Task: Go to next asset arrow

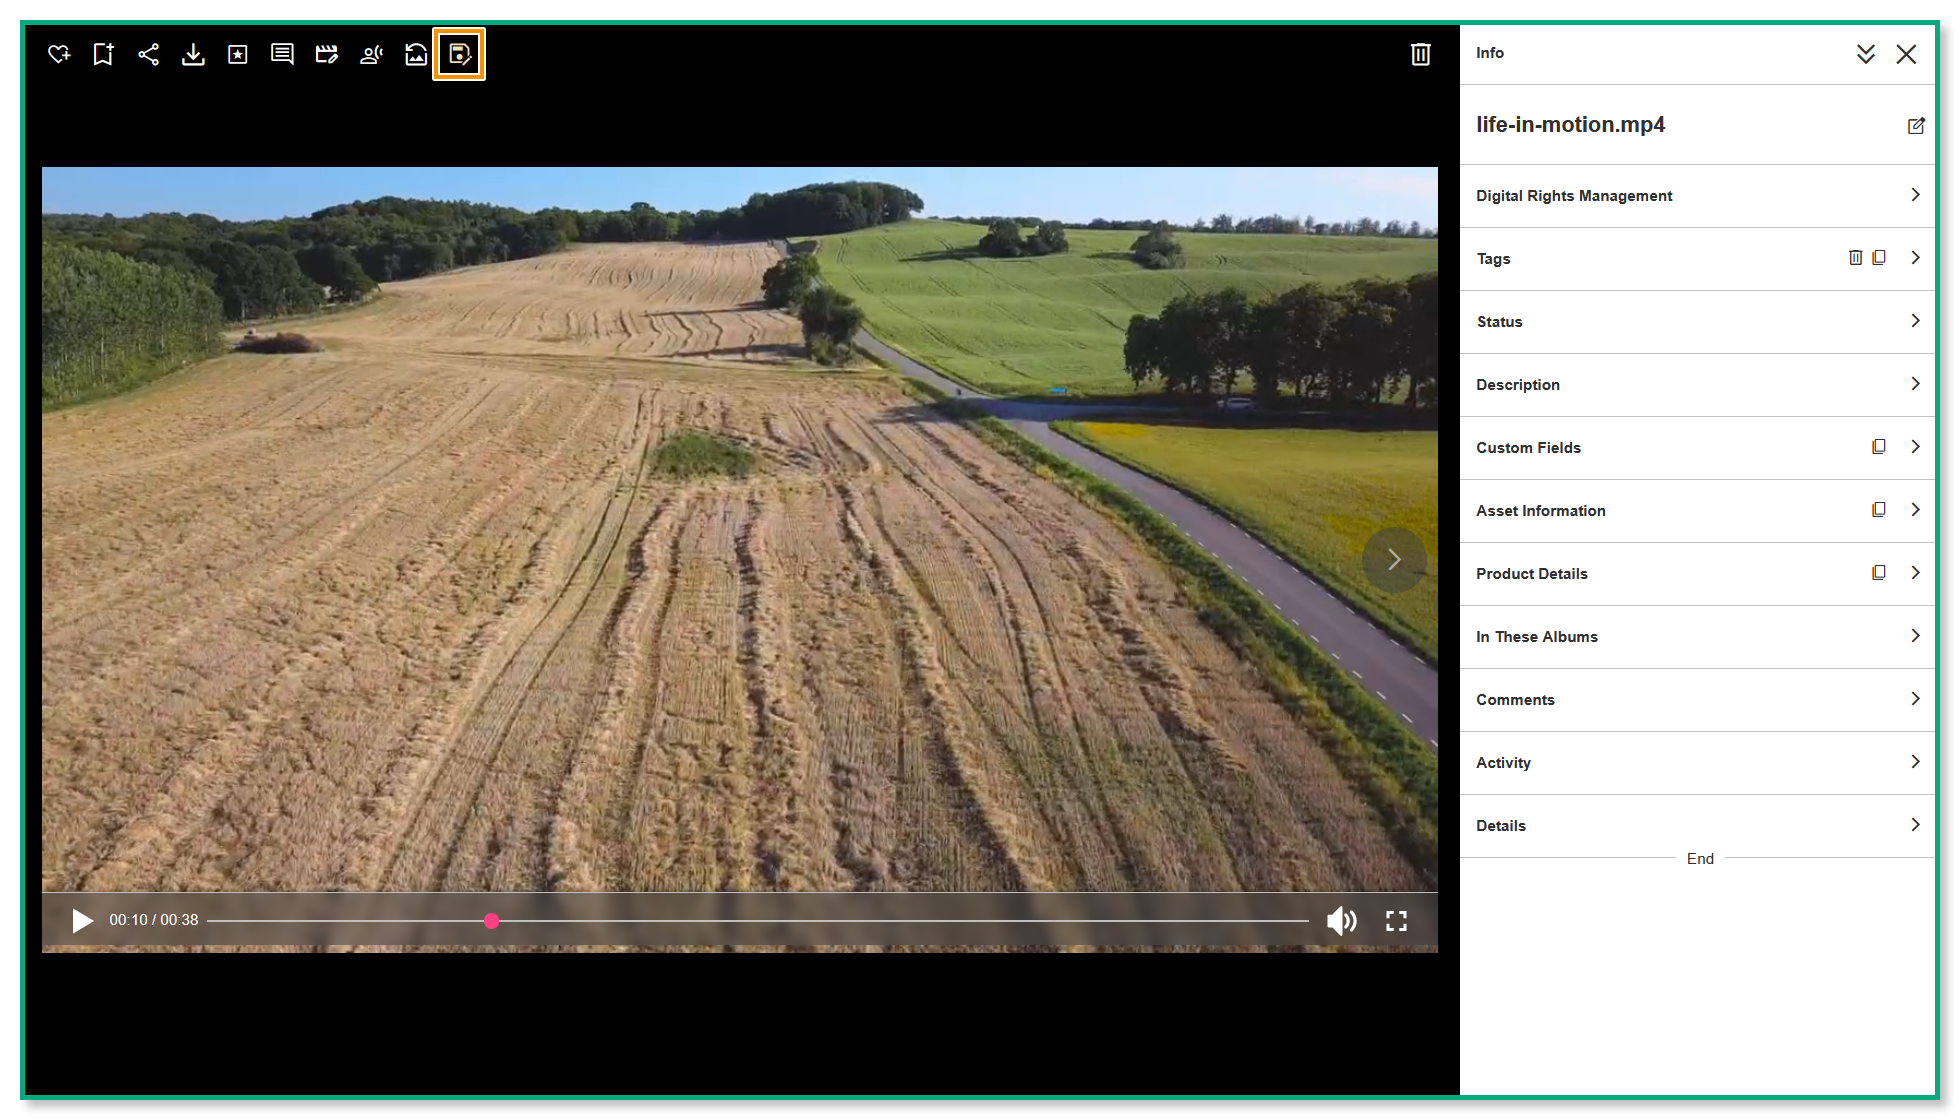Action: 1393,560
